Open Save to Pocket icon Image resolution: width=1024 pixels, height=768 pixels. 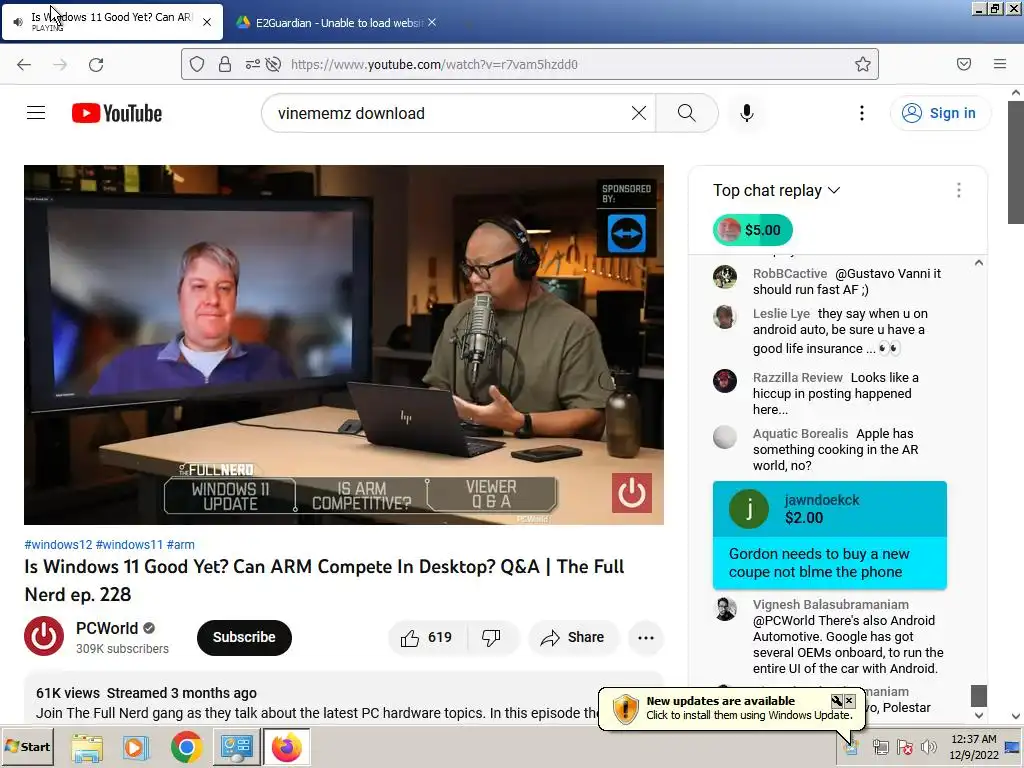(x=964, y=64)
